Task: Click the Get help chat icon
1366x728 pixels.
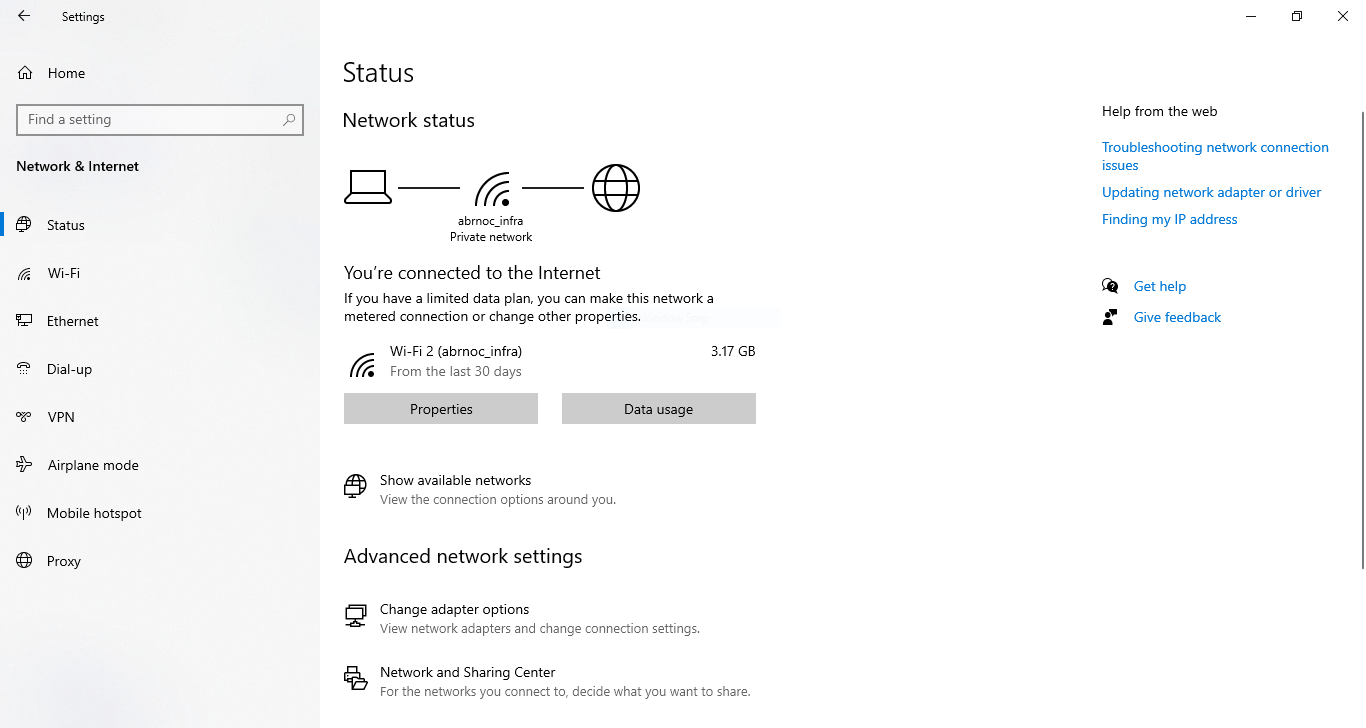Action: (x=1110, y=286)
